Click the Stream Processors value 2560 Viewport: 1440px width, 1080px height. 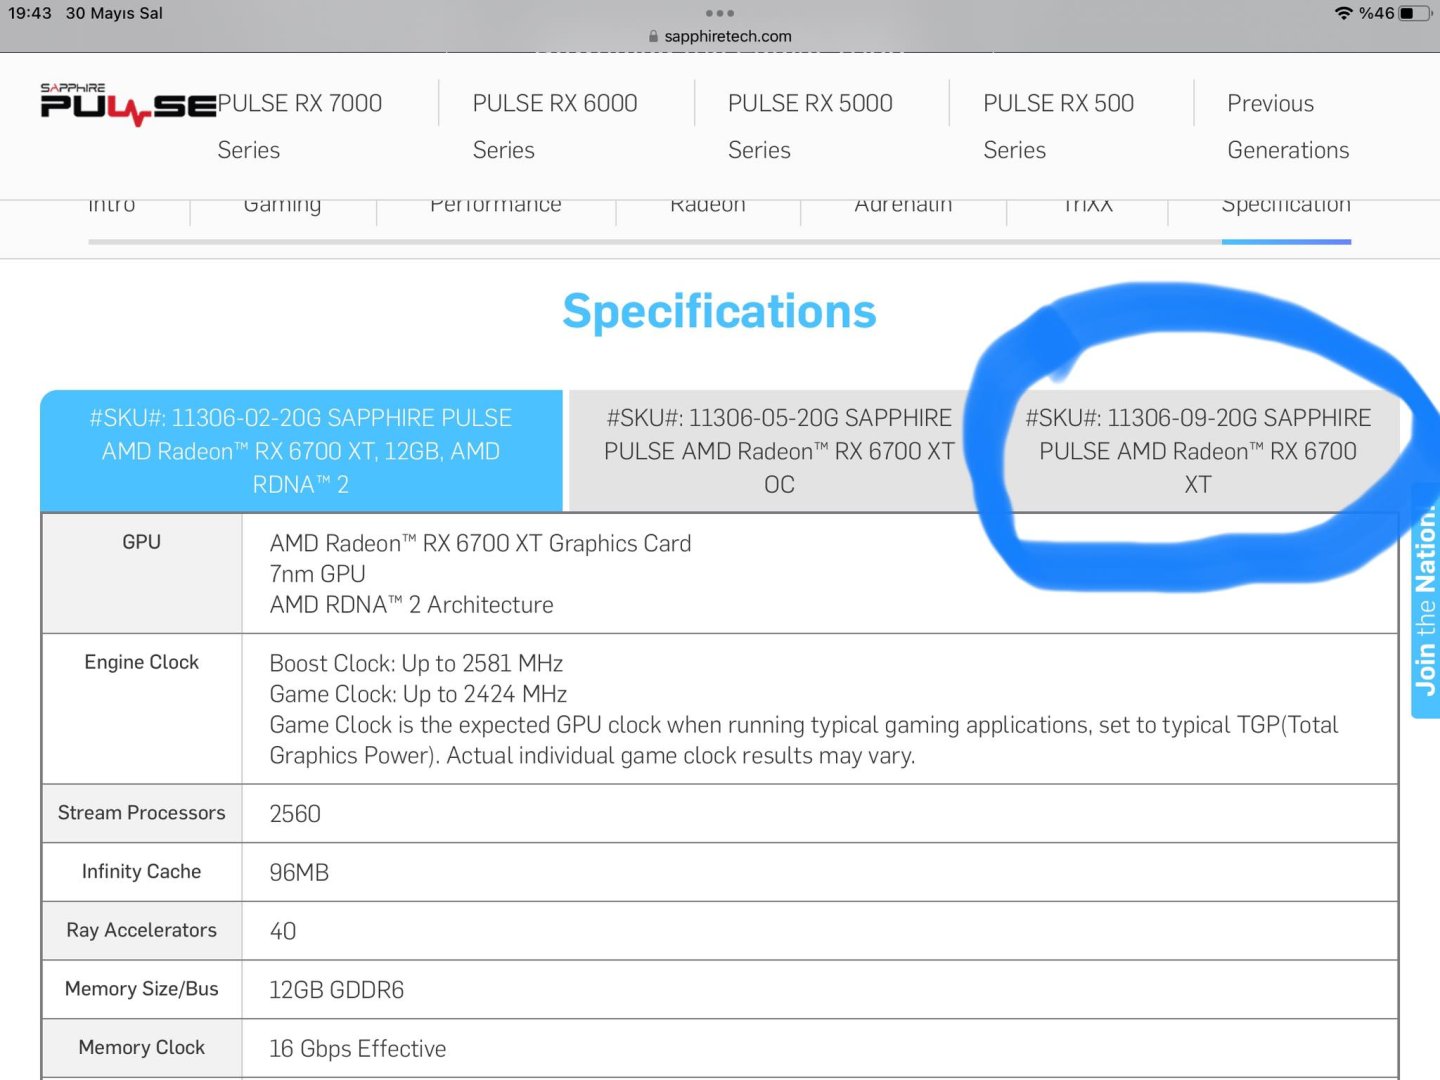coord(295,814)
